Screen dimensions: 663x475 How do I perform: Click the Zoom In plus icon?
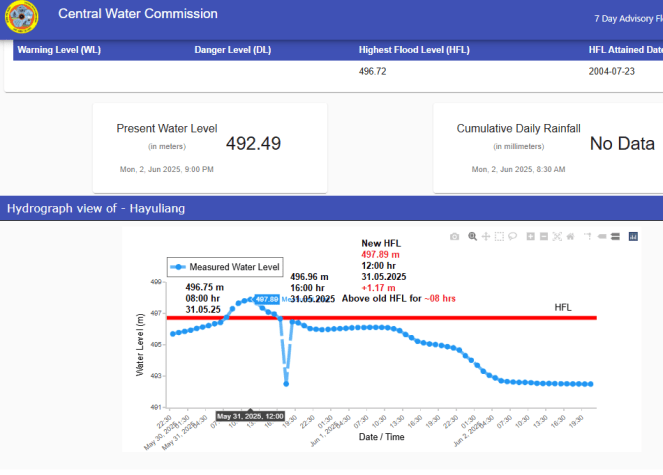click(530, 237)
